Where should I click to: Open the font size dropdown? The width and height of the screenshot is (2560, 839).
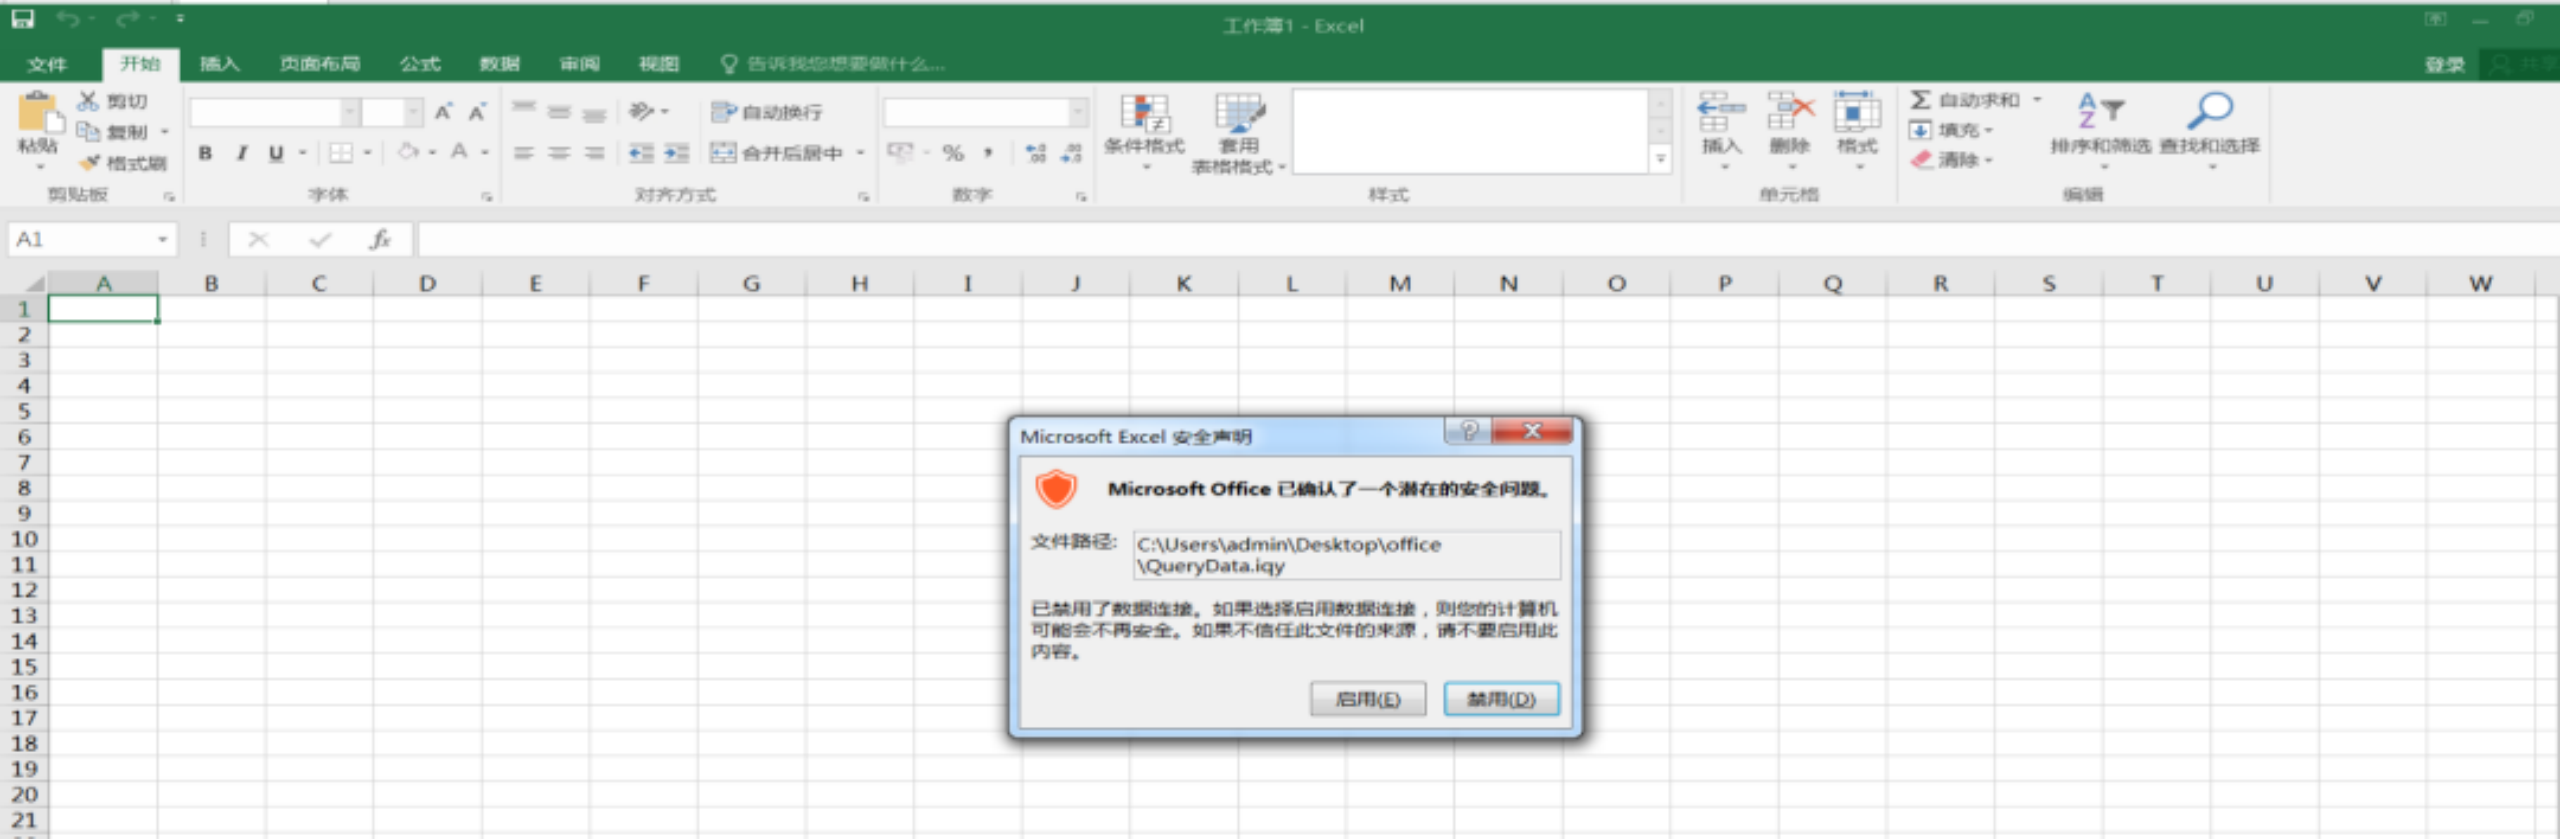(413, 112)
